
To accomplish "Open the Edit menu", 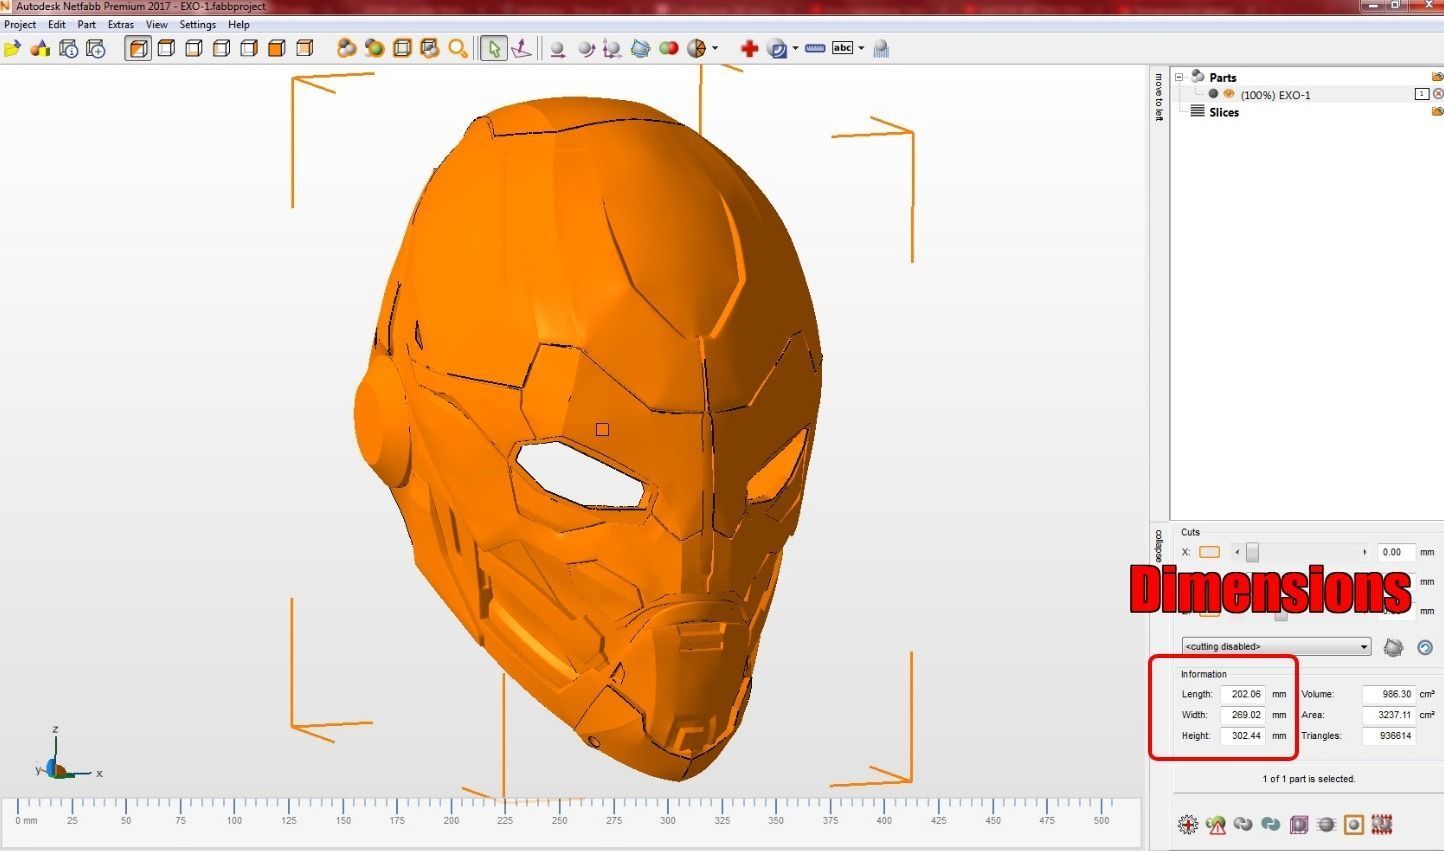I will point(57,24).
